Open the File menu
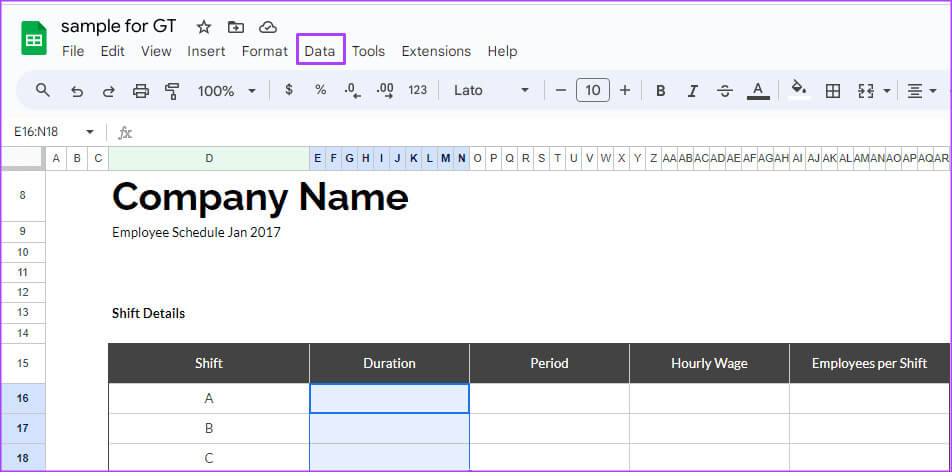The image size is (952, 472). coord(73,51)
